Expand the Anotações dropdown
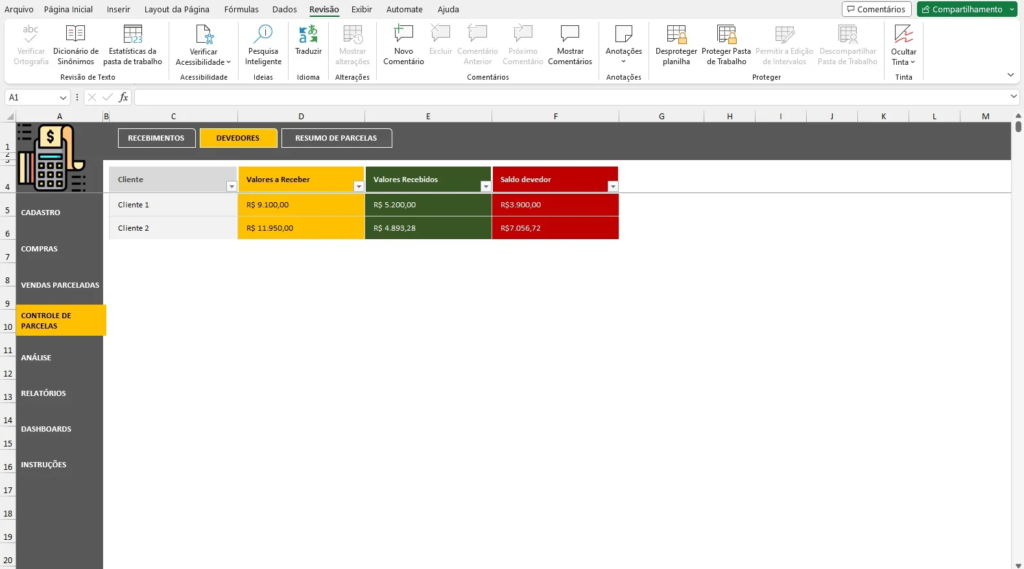The image size is (1024, 569). click(623, 61)
